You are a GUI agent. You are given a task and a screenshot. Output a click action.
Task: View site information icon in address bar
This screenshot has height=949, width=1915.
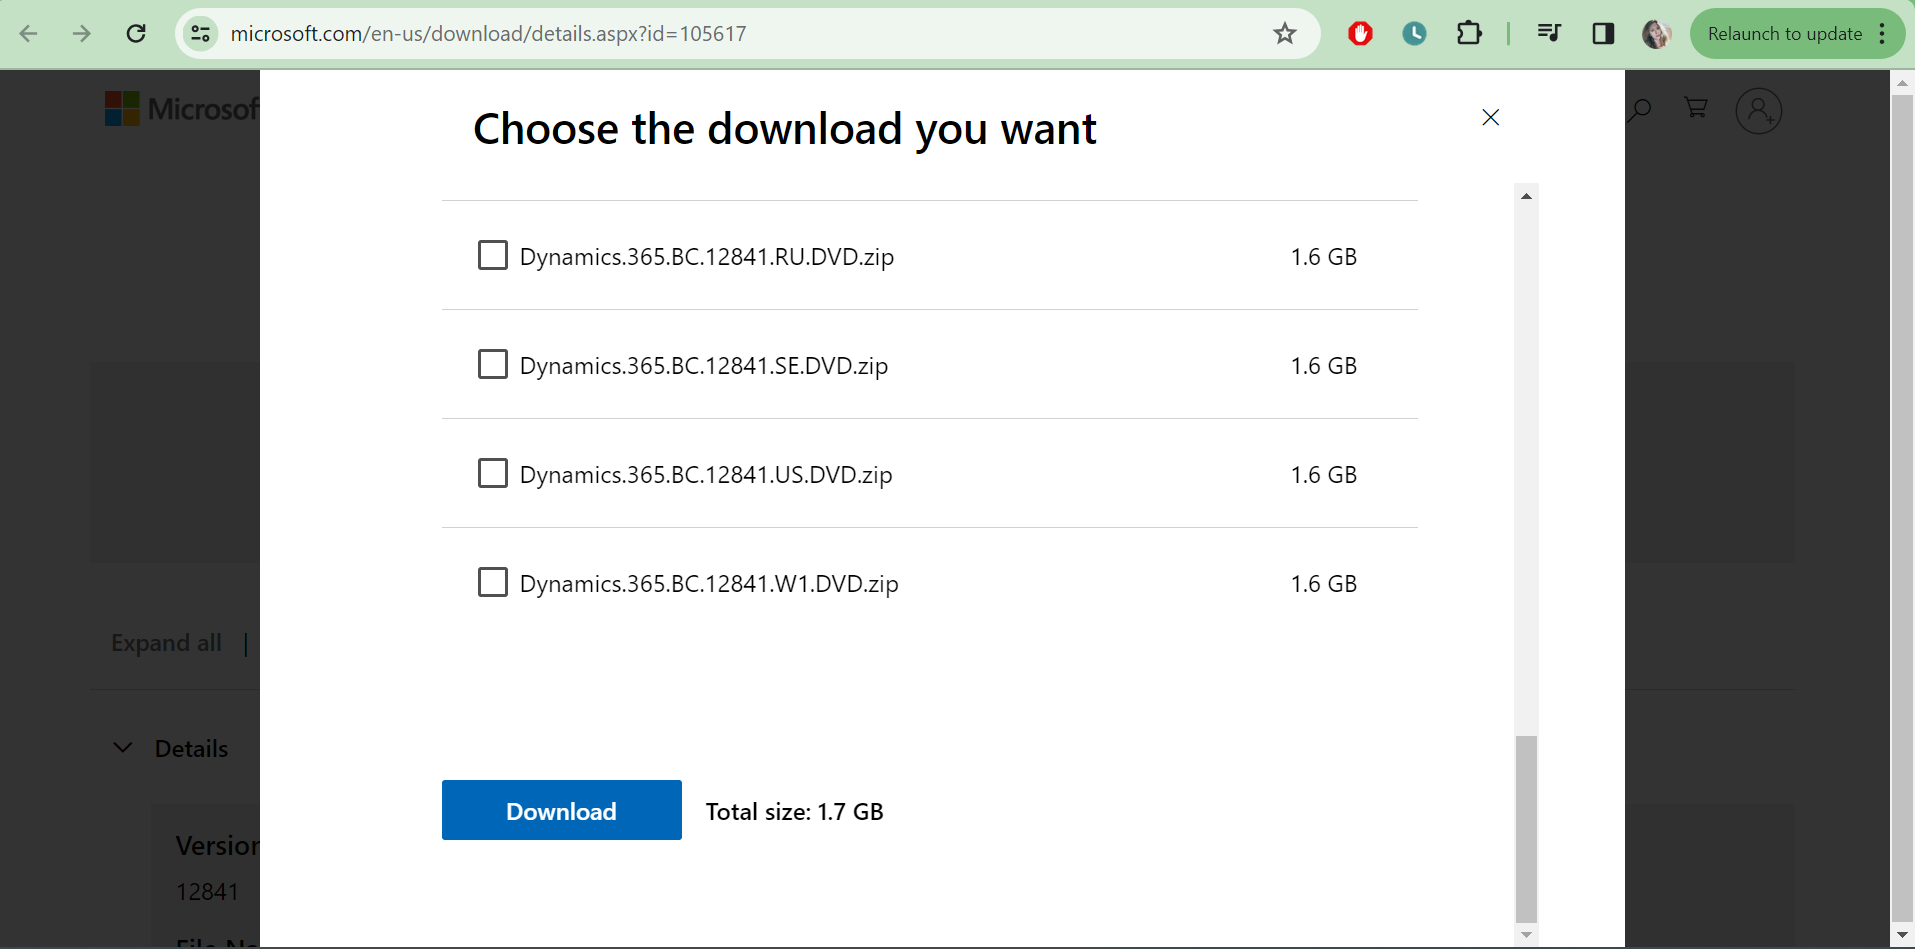pos(201,34)
